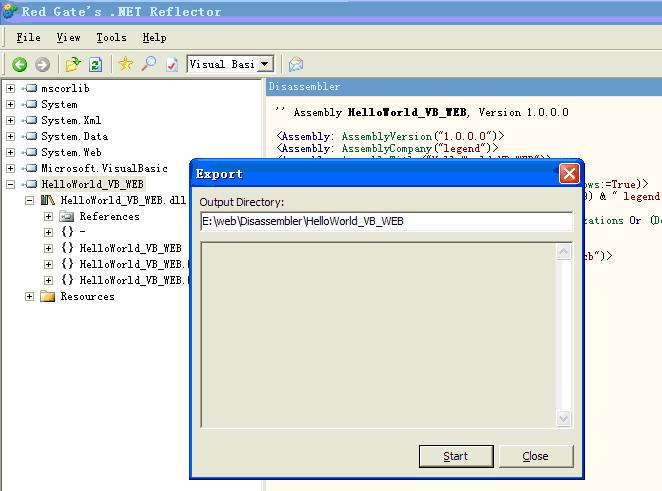This screenshot has width=662, height=491.
Task: Close the Export dialog with X
Action: [x=569, y=174]
